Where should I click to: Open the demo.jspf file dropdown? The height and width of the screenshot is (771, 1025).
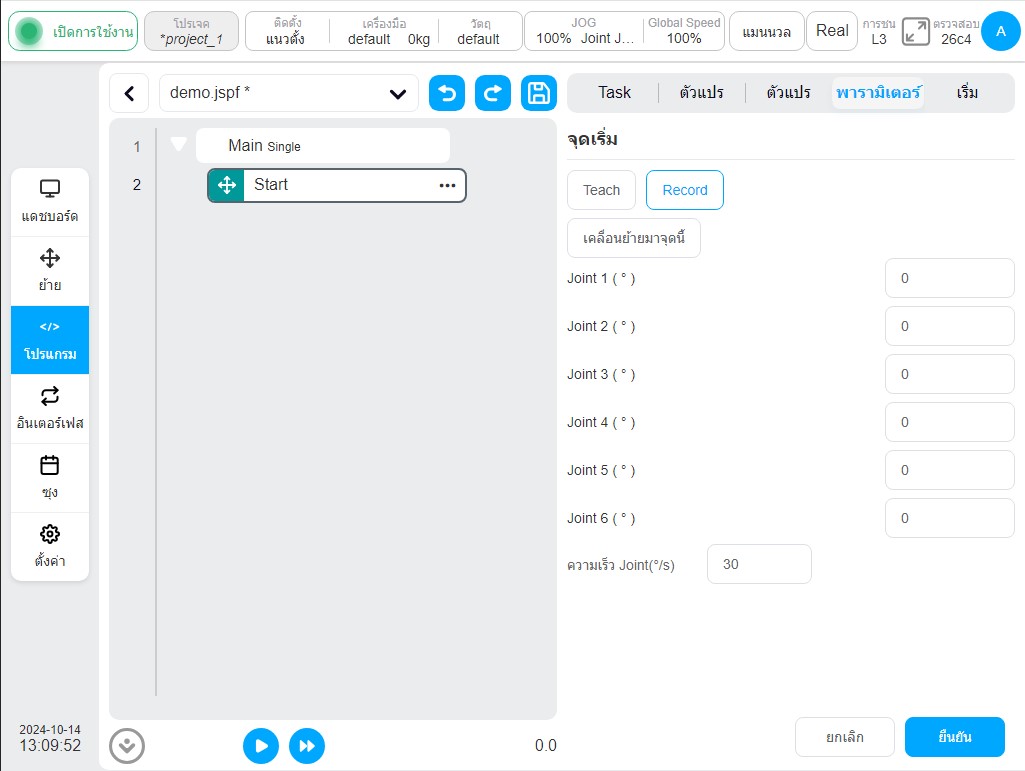(x=288, y=93)
